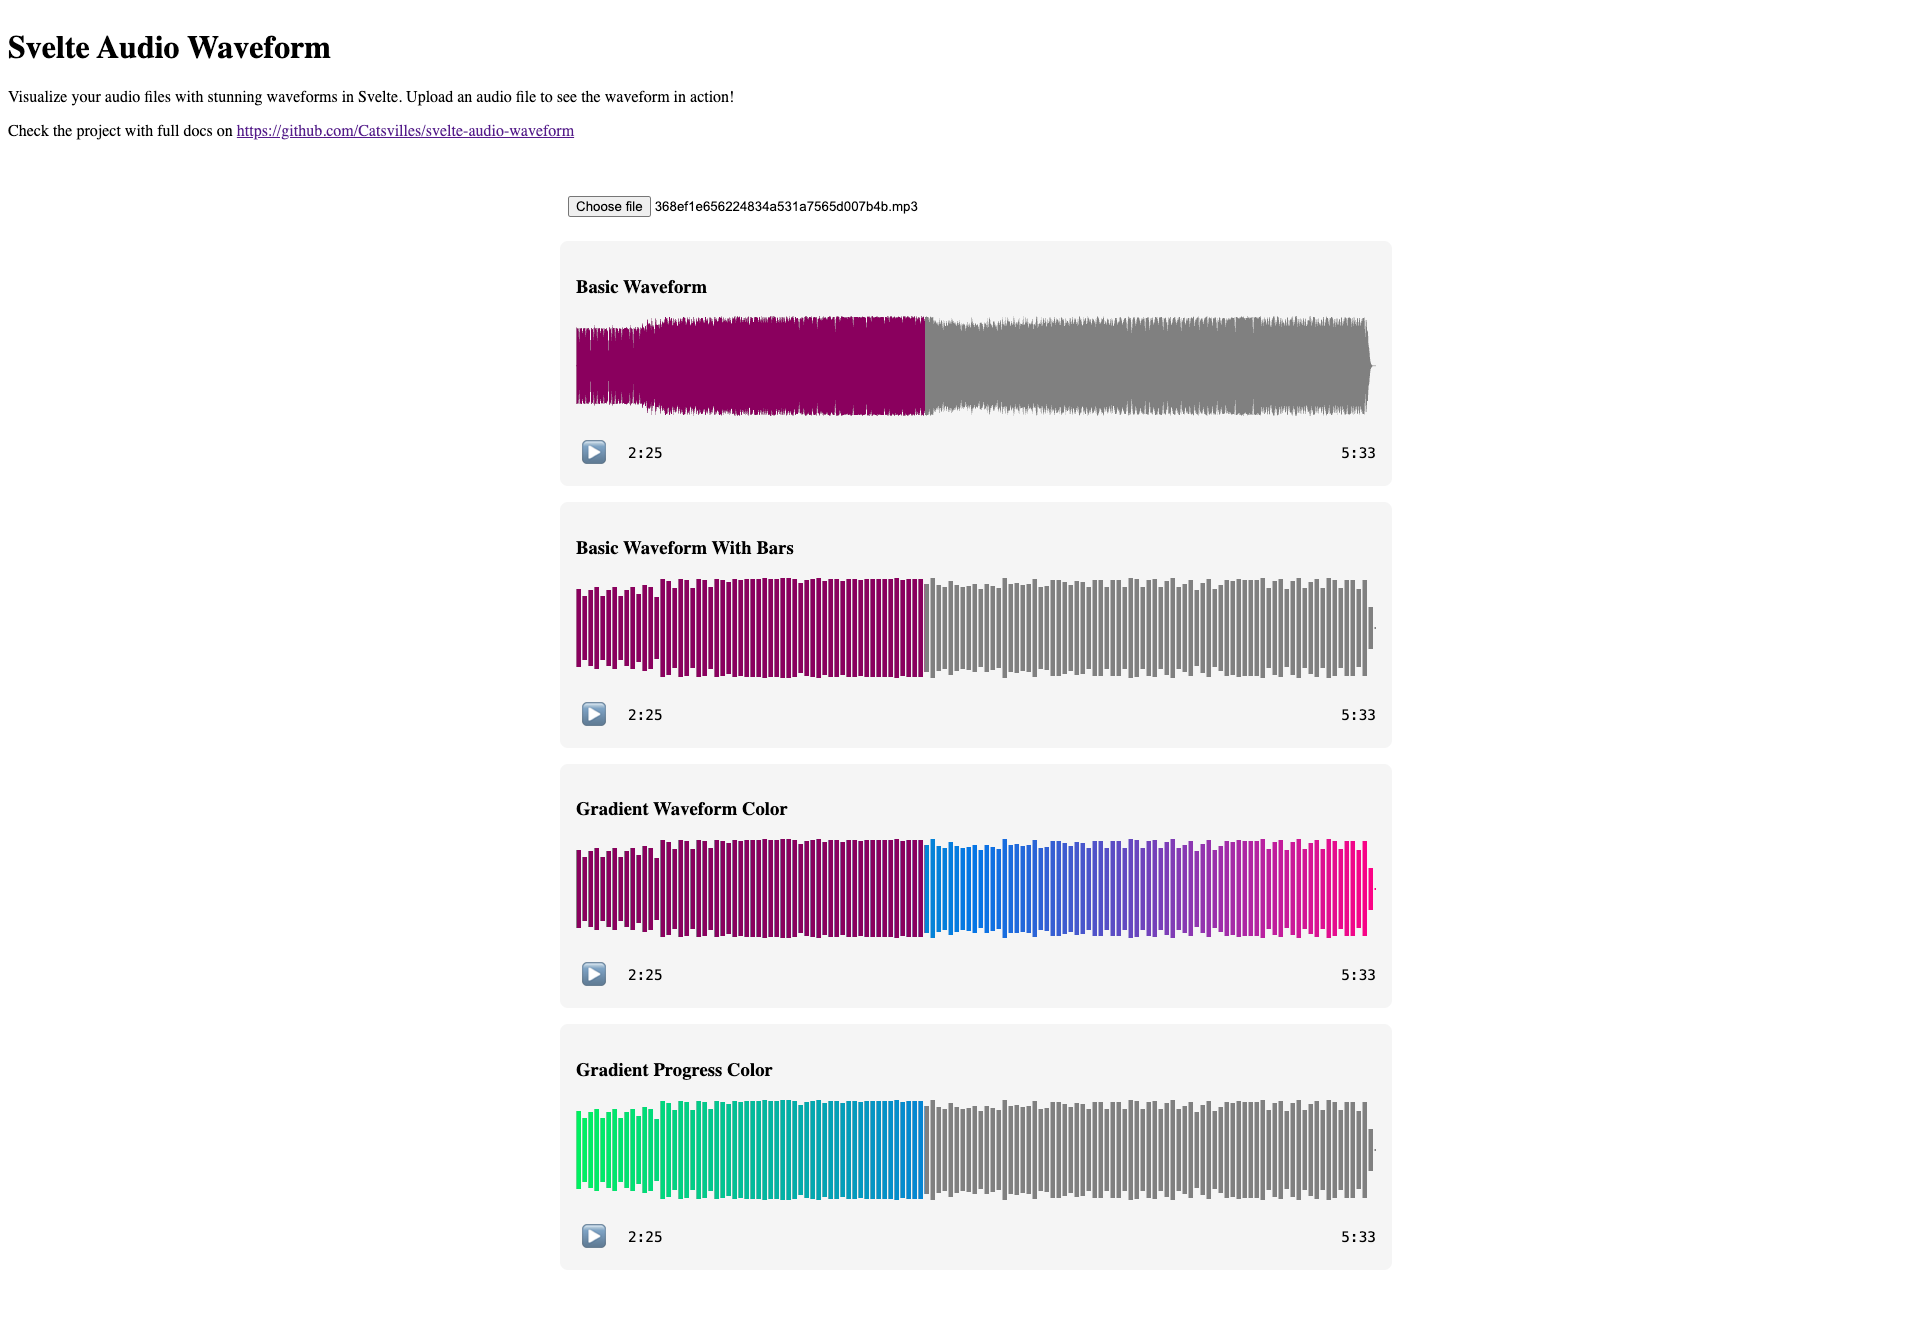
Task: Click the Gradient Waveform Color section title
Action: coord(681,809)
